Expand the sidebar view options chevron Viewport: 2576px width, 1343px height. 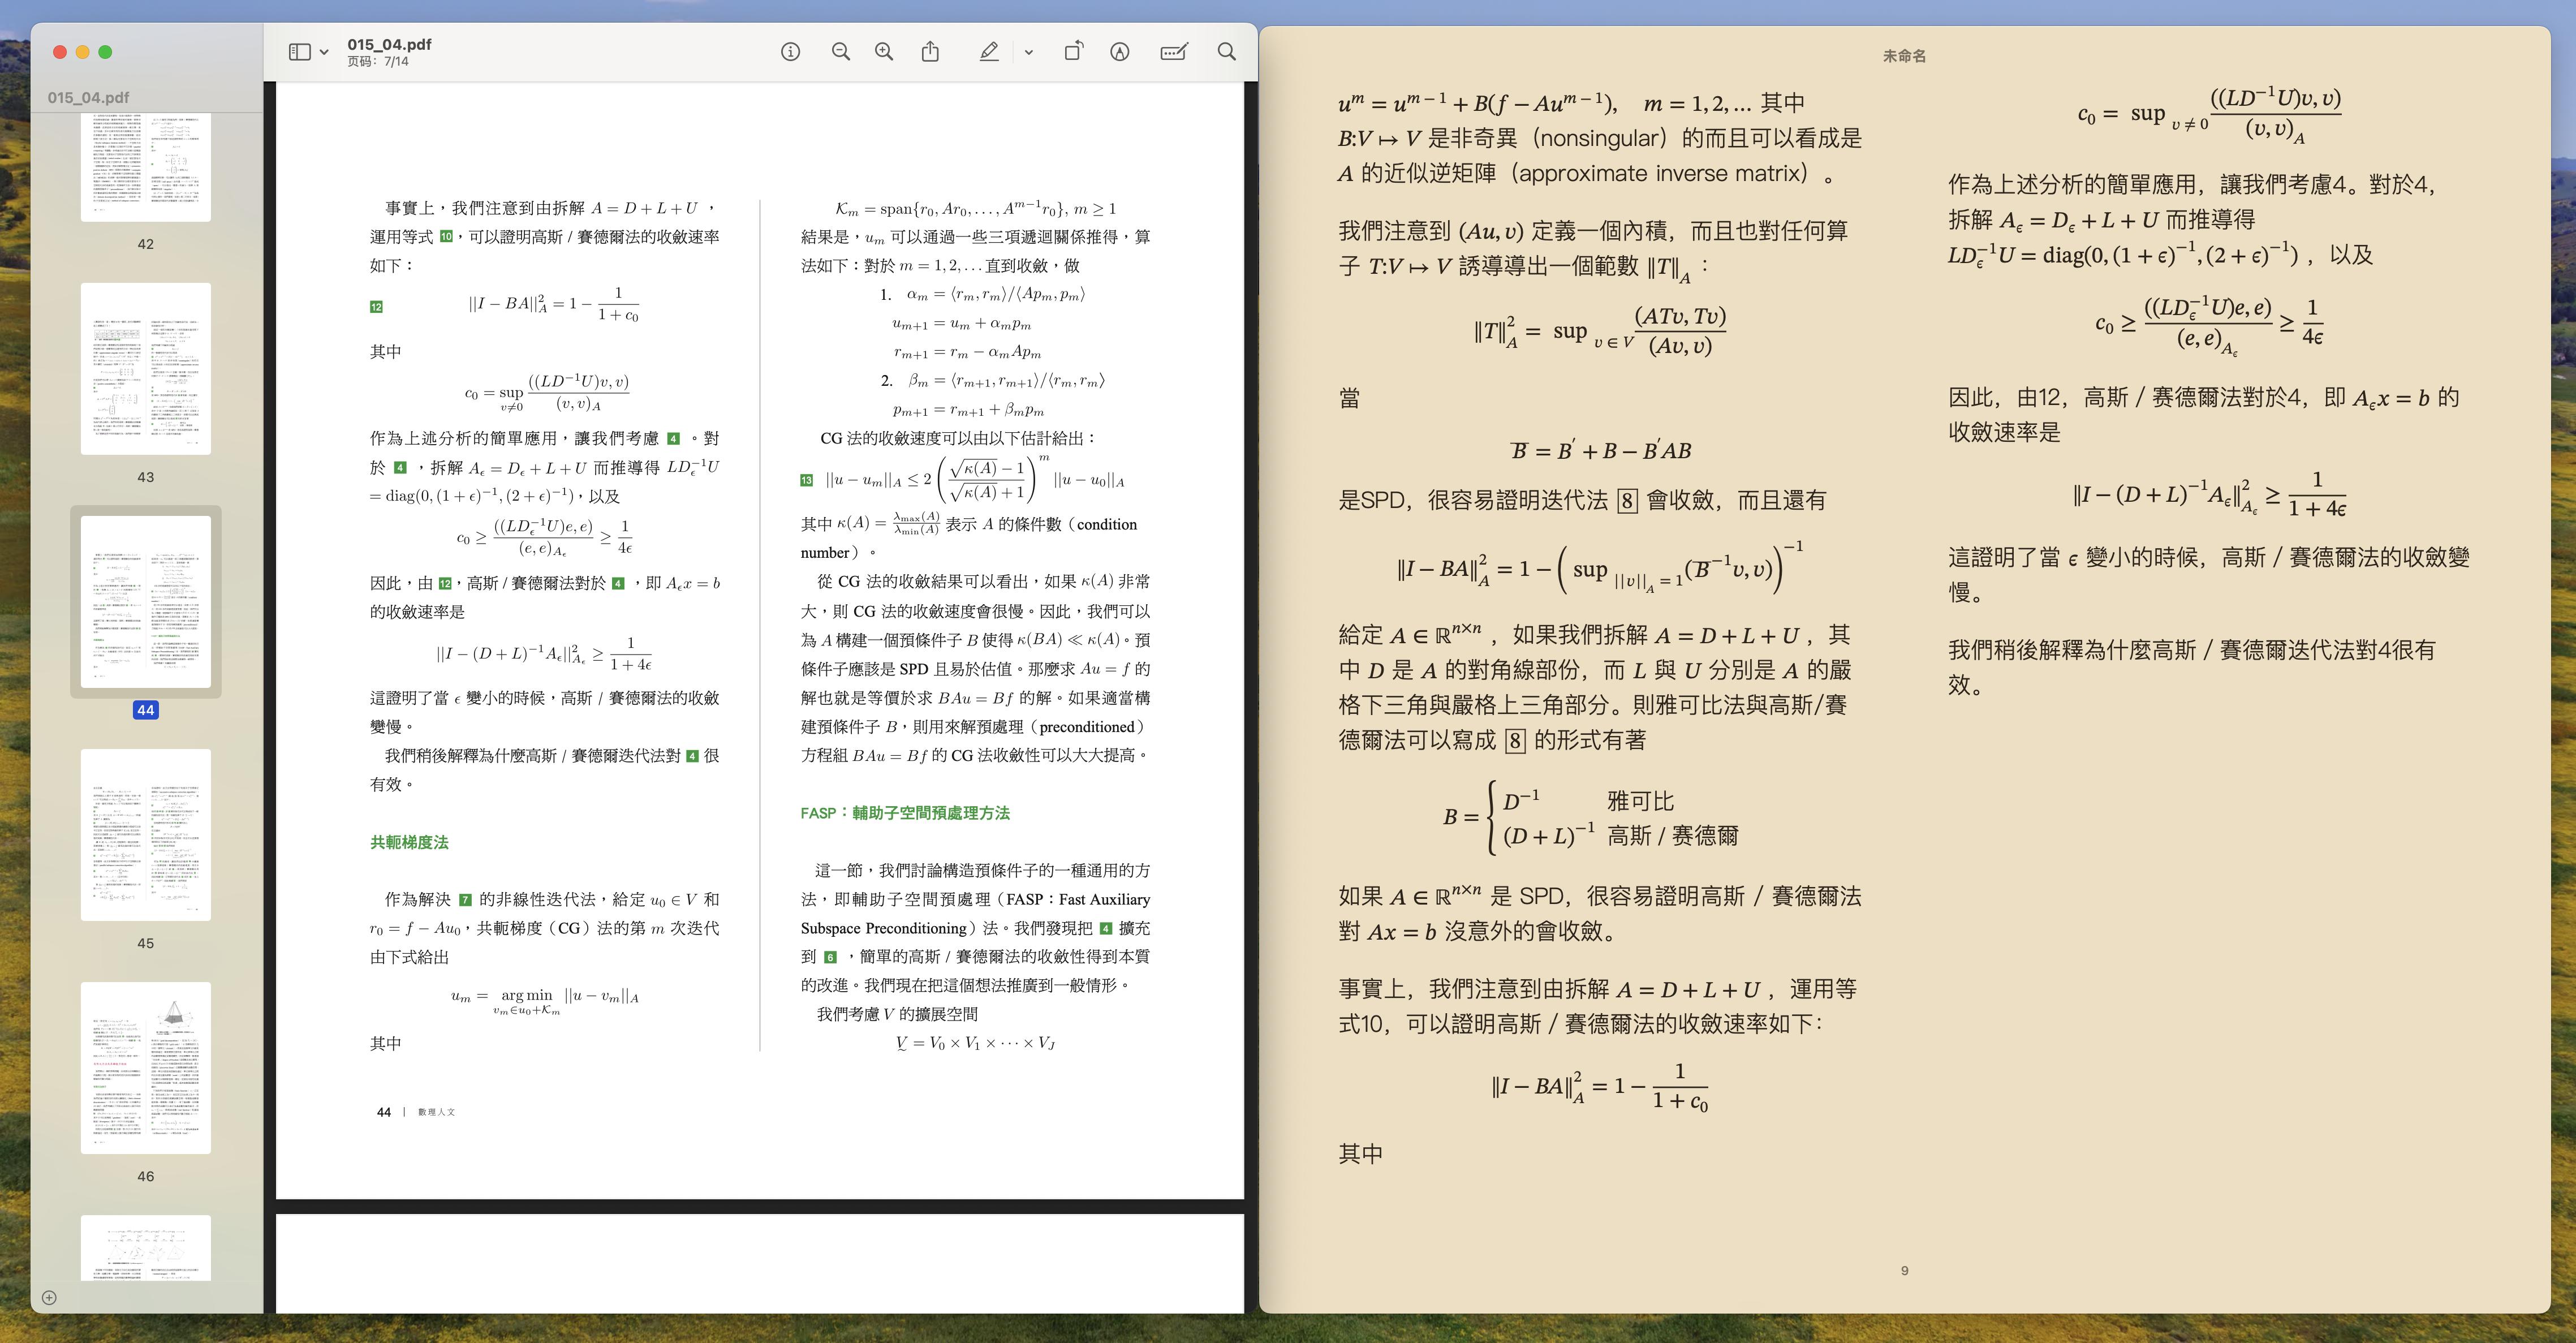(324, 52)
